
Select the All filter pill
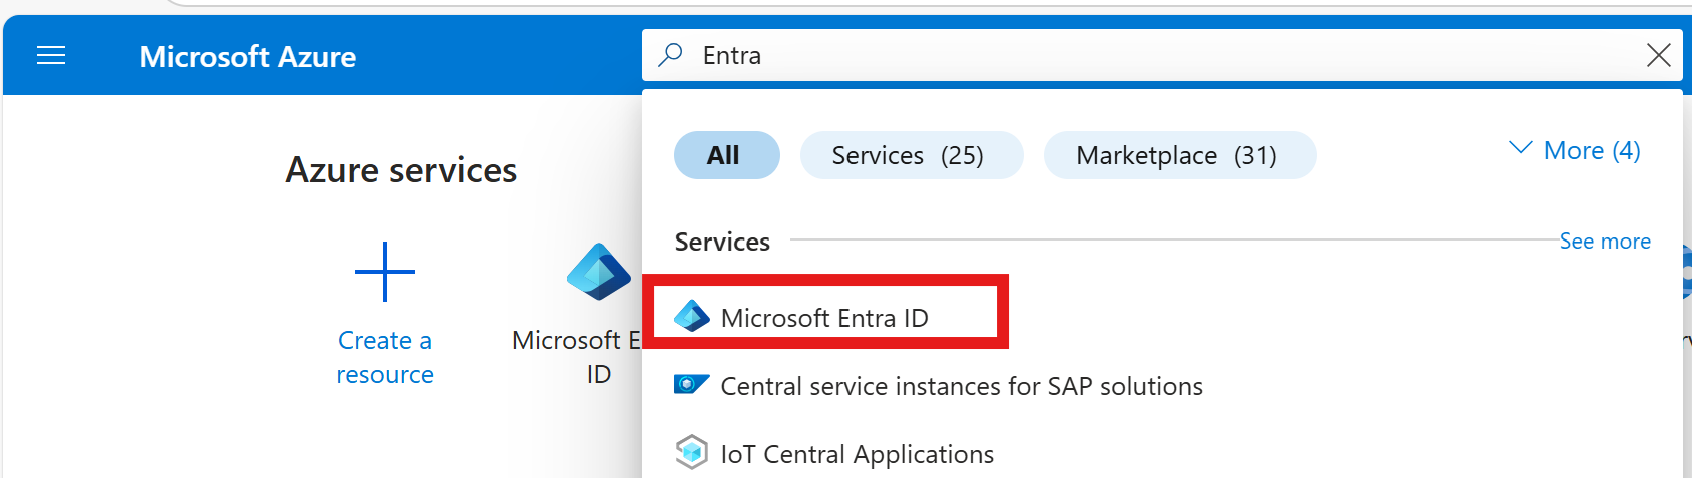click(x=726, y=155)
